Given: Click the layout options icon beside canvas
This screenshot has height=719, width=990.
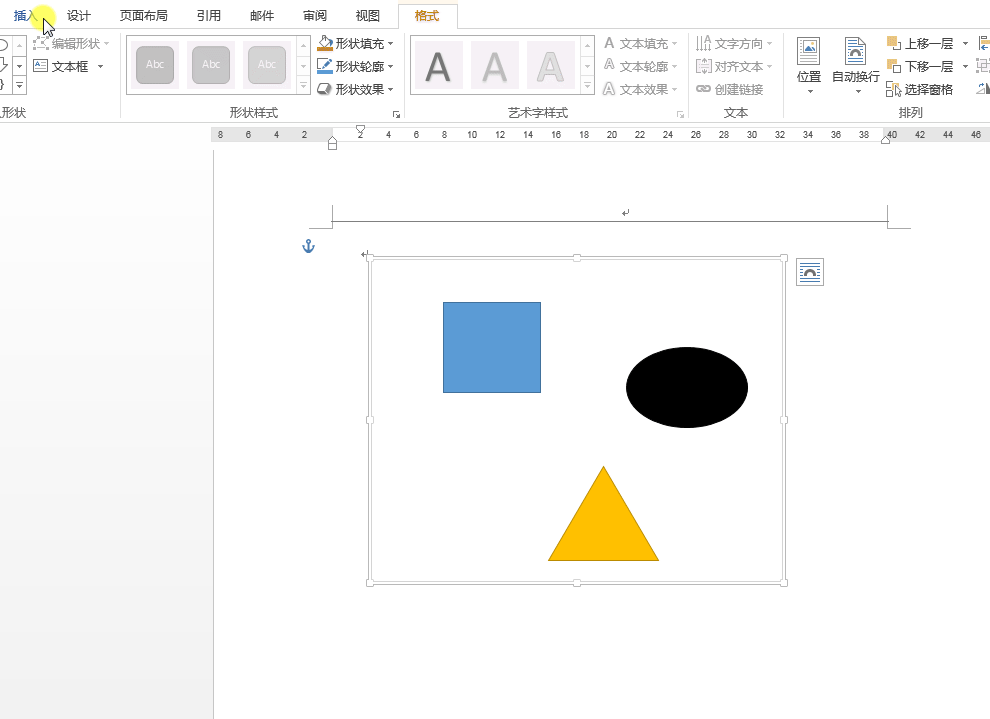Looking at the screenshot, I should pos(809,272).
